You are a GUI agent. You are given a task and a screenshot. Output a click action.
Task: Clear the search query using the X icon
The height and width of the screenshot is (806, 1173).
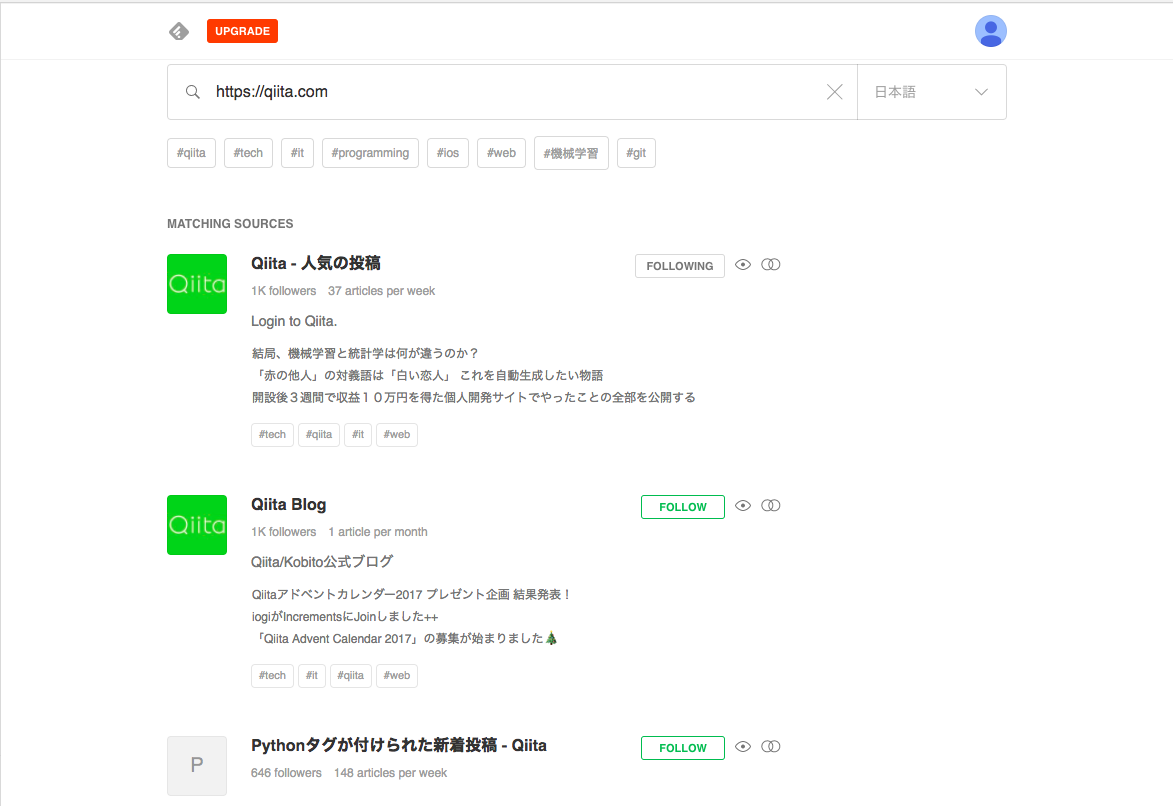click(834, 91)
